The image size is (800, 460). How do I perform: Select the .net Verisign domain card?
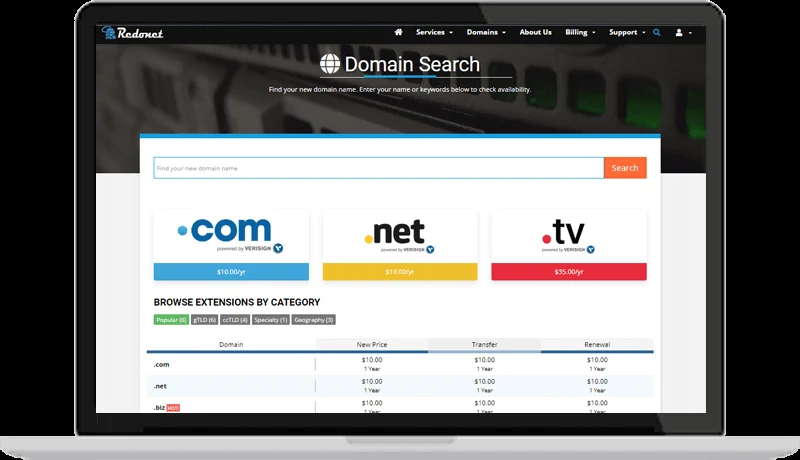400,245
